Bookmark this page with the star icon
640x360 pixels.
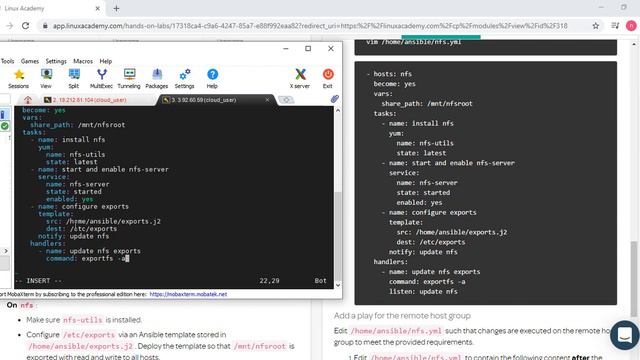596,26
